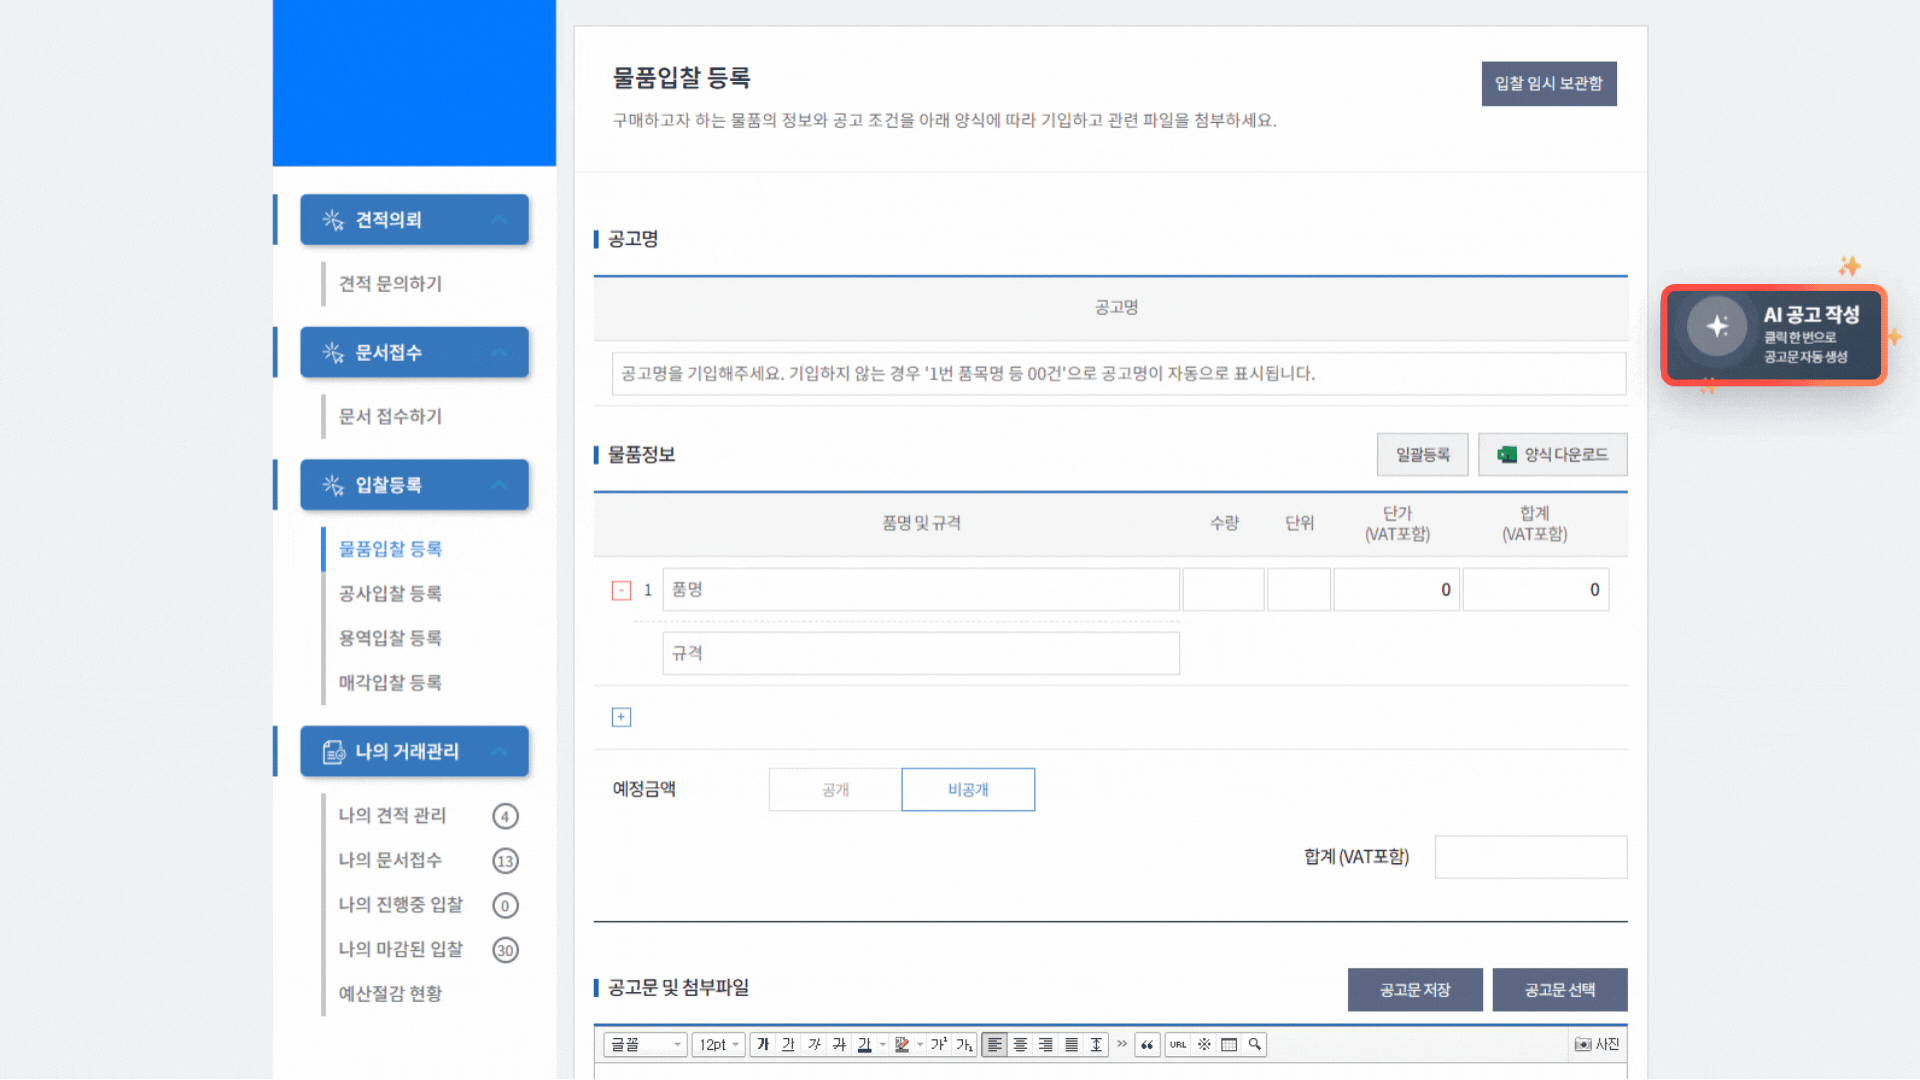The width and height of the screenshot is (1920, 1080).
Task: Apply superscript formatting in the editor
Action: (936, 1044)
